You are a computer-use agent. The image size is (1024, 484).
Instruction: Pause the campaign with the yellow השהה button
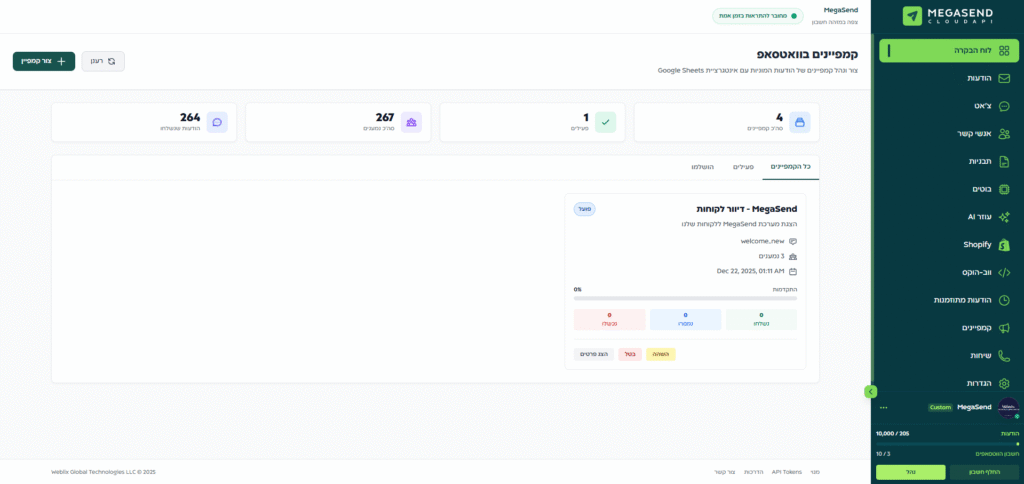[661, 354]
